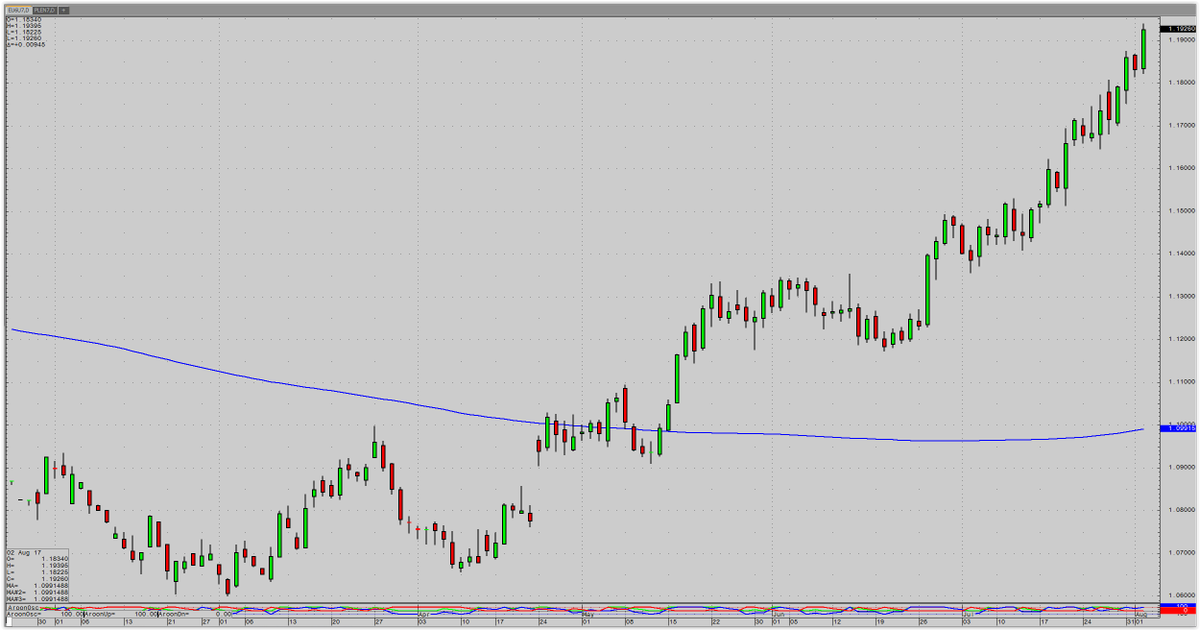Viewport: 1200px width, 630px height.
Task: Click the 1.15000 price axis label
Action: point(1181,211)
